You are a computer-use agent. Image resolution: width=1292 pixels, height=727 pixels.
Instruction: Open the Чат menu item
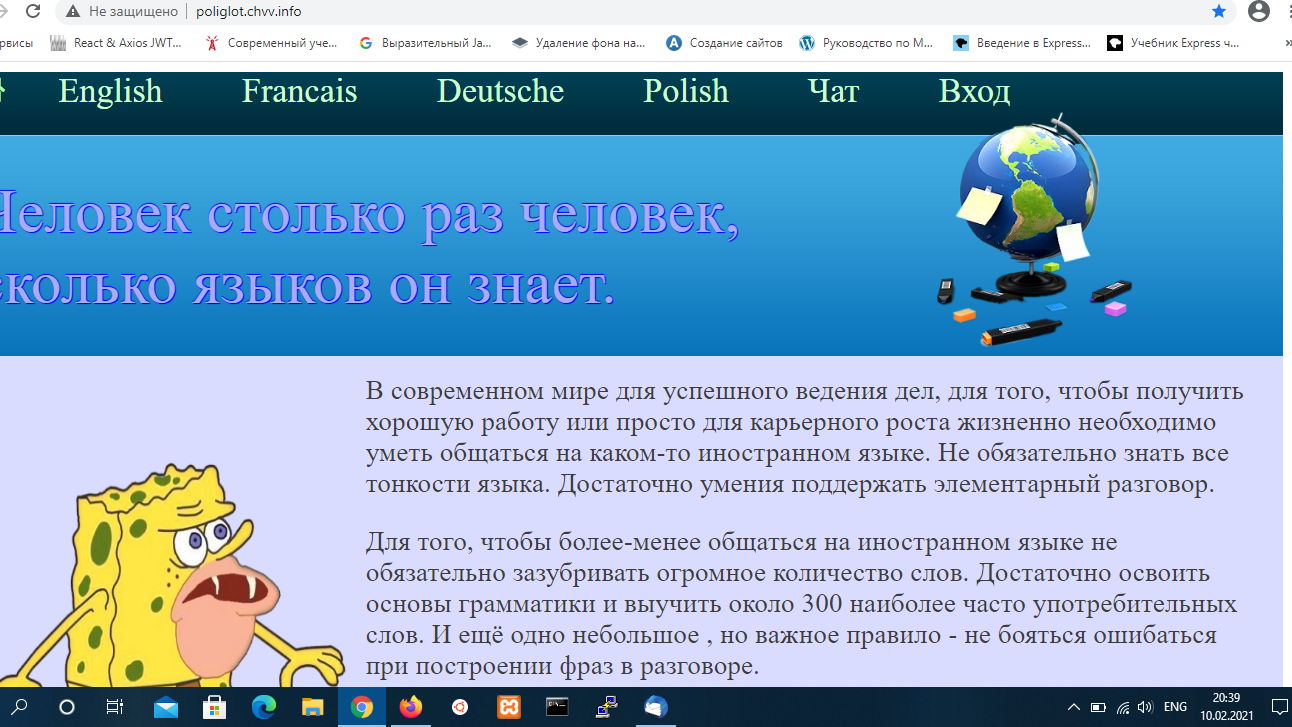click(833, 91)
